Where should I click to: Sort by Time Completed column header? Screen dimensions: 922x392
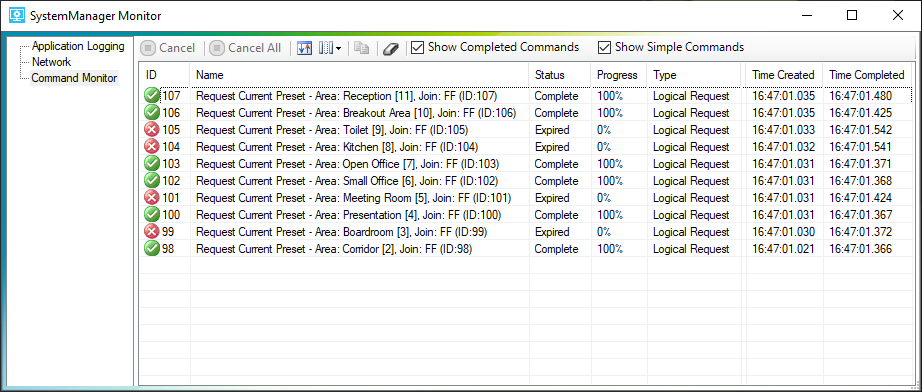click(x=867, y=75)
